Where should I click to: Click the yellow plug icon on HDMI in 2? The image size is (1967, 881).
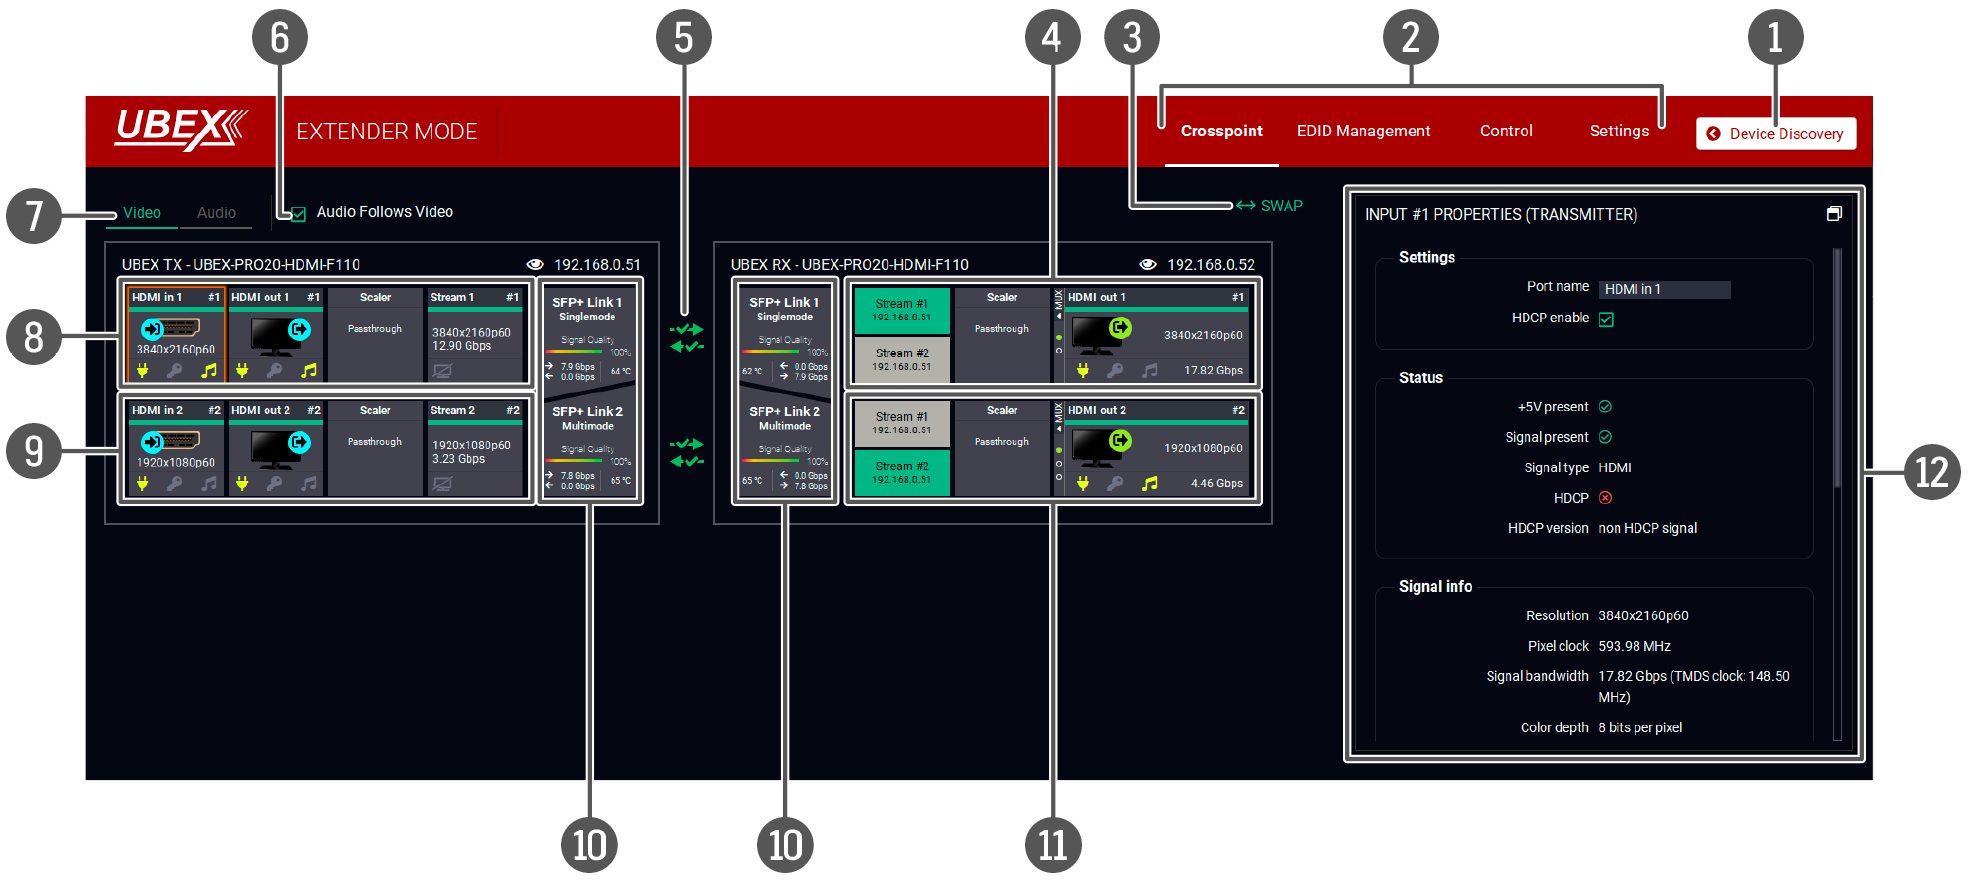click(143, 484)
